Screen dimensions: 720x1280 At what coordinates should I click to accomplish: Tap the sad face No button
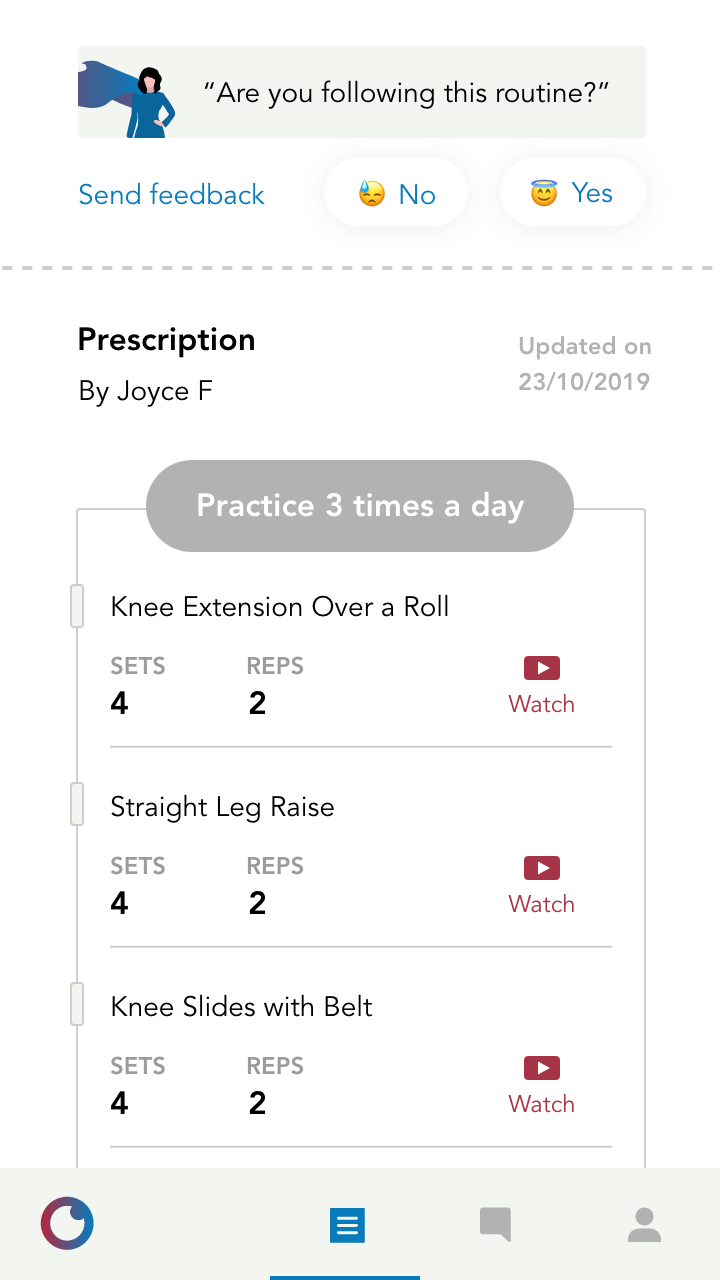coord(396,193)
